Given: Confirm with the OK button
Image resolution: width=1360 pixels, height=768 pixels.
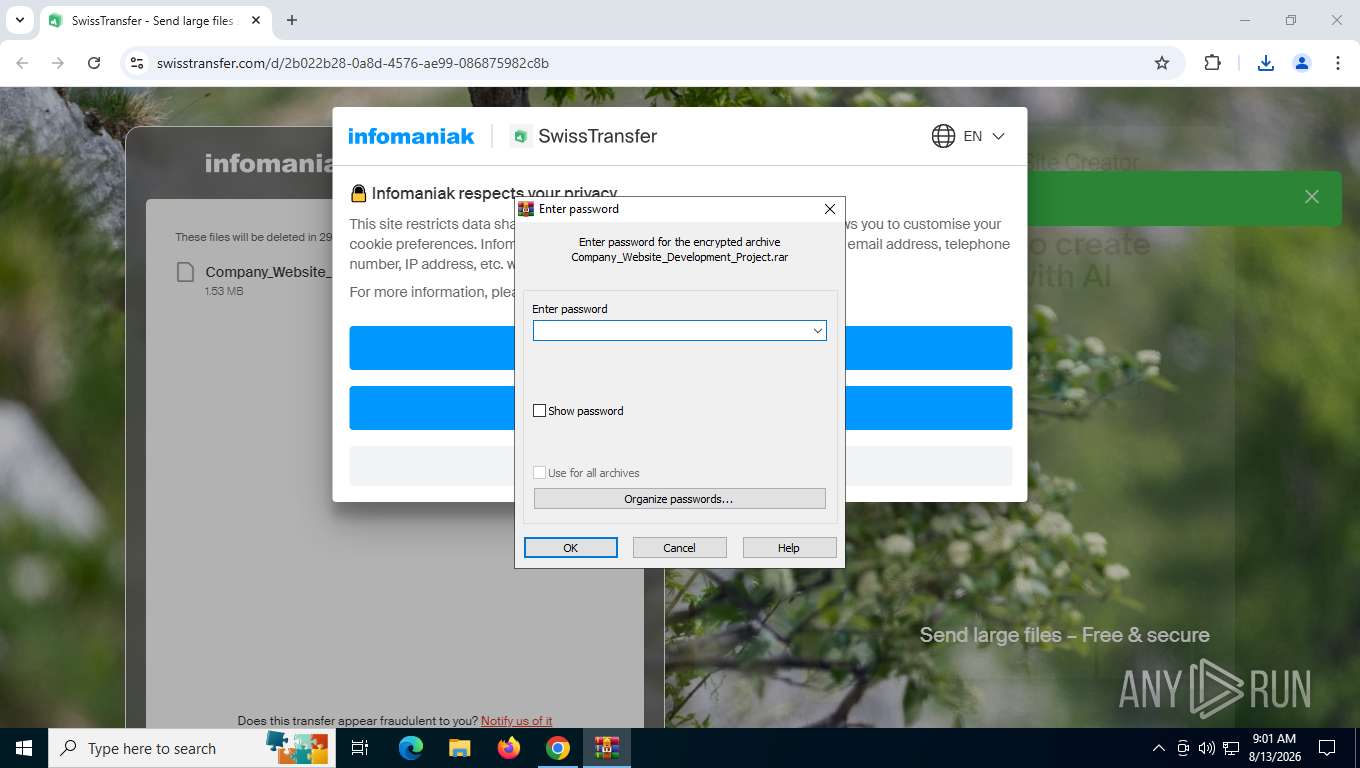Looking at the screenshot, I should point(571,547).
